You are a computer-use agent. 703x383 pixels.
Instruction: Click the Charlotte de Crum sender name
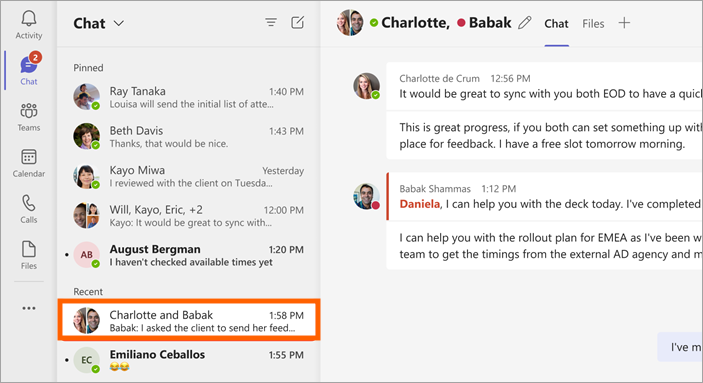439,78
